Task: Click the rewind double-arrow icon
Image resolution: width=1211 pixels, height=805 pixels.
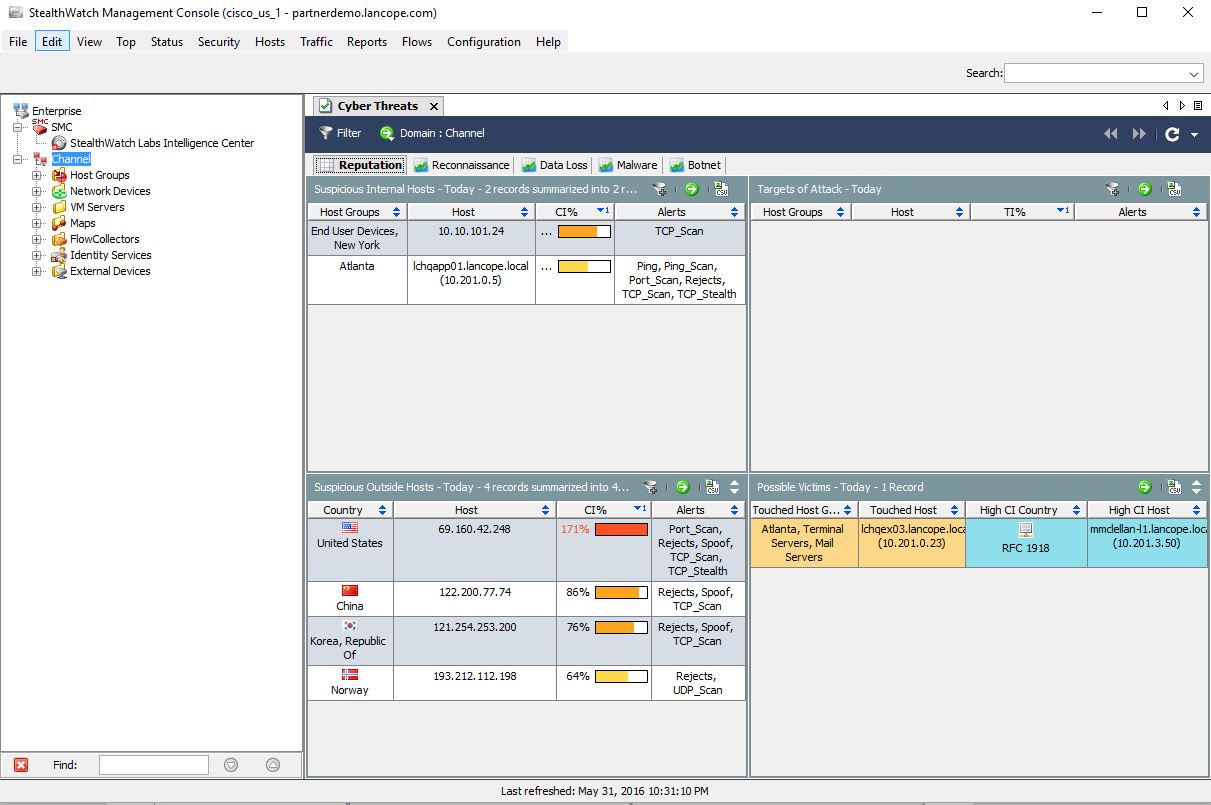Action: (1110, 134)
